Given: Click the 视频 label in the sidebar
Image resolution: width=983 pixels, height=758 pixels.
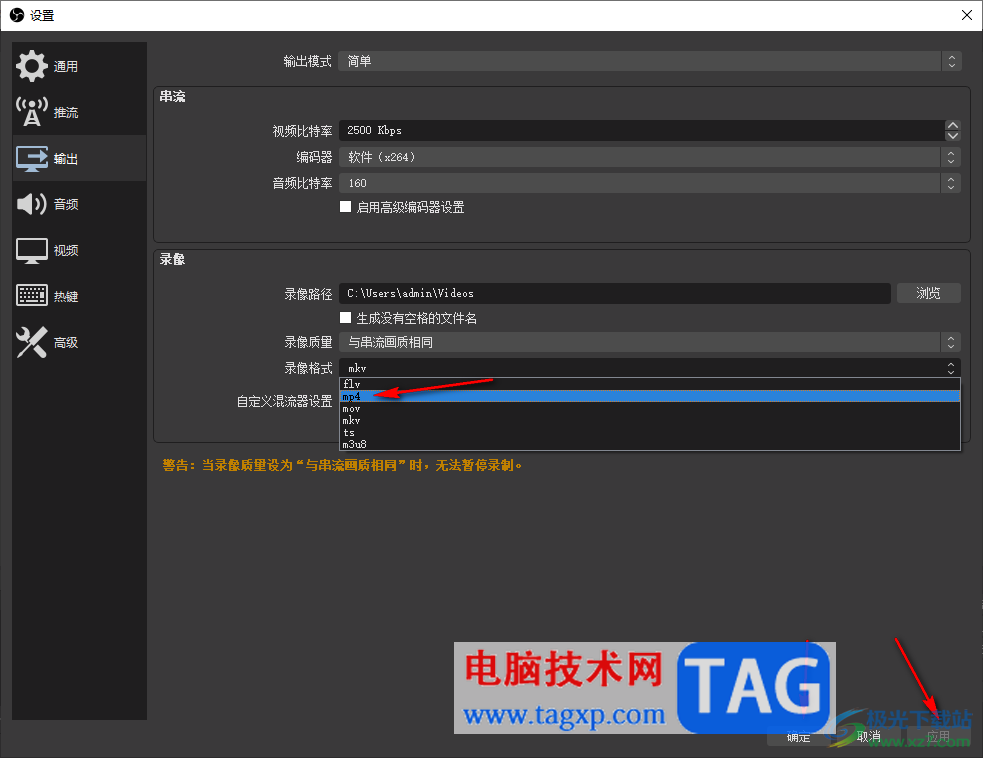Looking at the screenshot, I should 66,251.
